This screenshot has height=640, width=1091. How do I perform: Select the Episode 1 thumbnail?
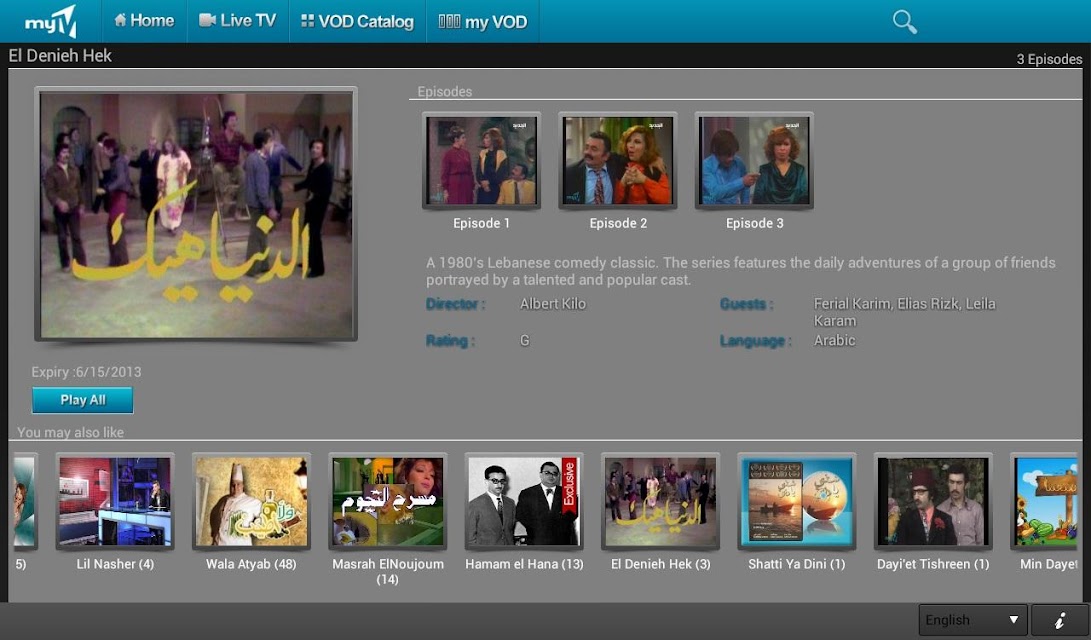[x=481, y=161]
